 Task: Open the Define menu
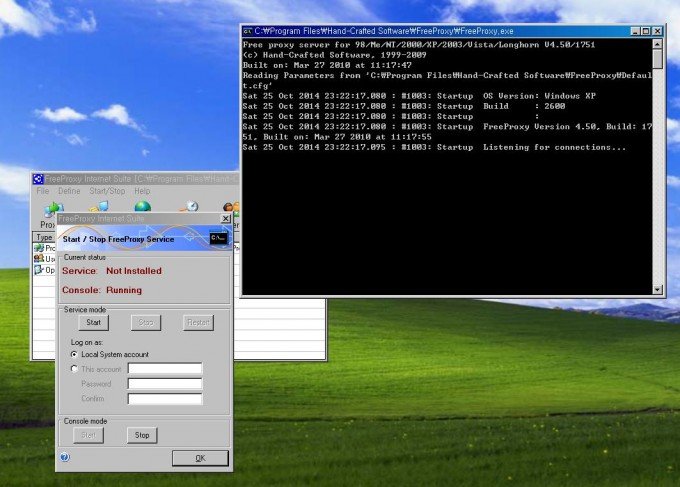(x=69, y=191)
